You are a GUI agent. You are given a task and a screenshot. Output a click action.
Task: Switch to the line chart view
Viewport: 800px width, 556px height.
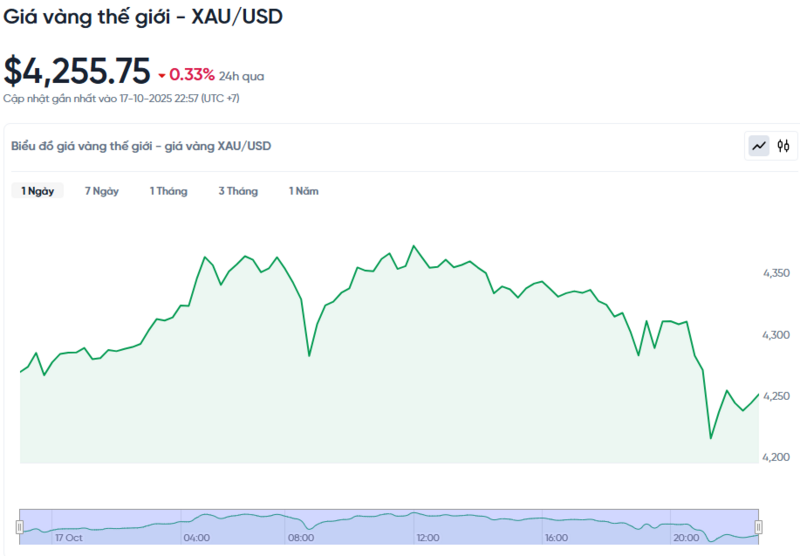[759, 146]
